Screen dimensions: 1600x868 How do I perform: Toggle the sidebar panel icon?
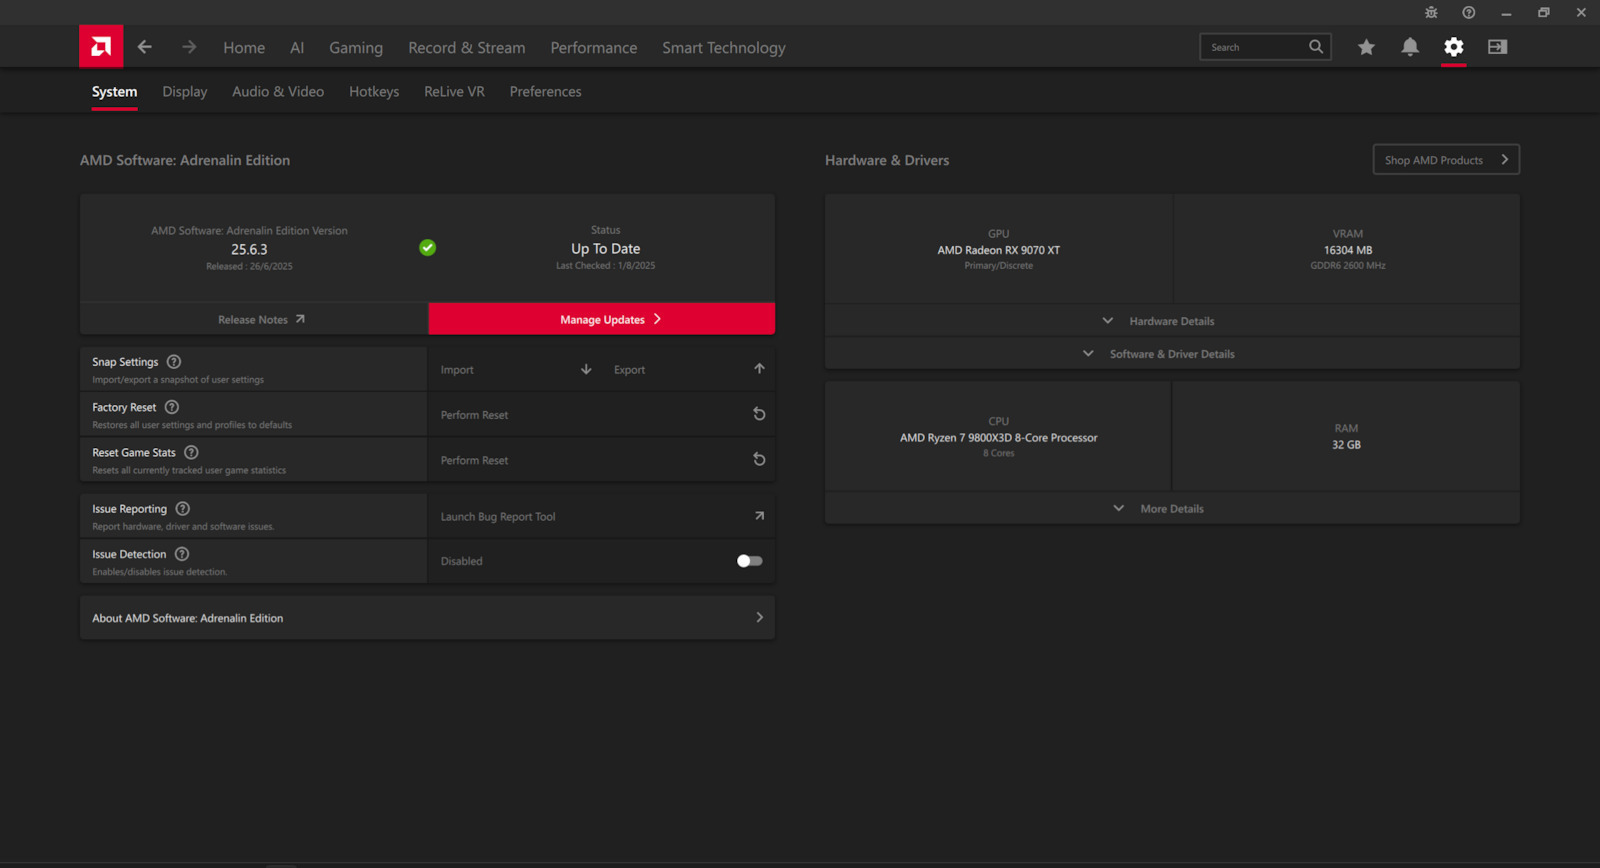click(x=1497, y=47)
